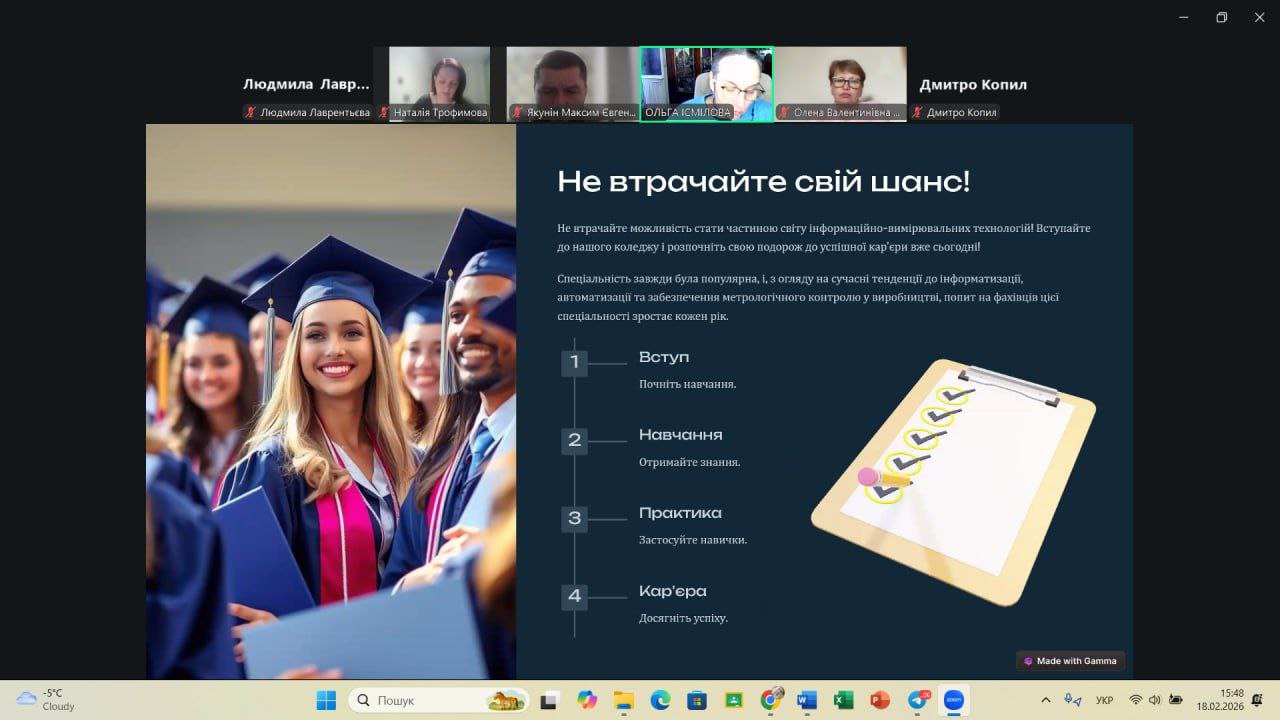Click the slide heading "Не втрачайте свій шанс!"
Screen dimensions: 1280x720
[763, 182]
